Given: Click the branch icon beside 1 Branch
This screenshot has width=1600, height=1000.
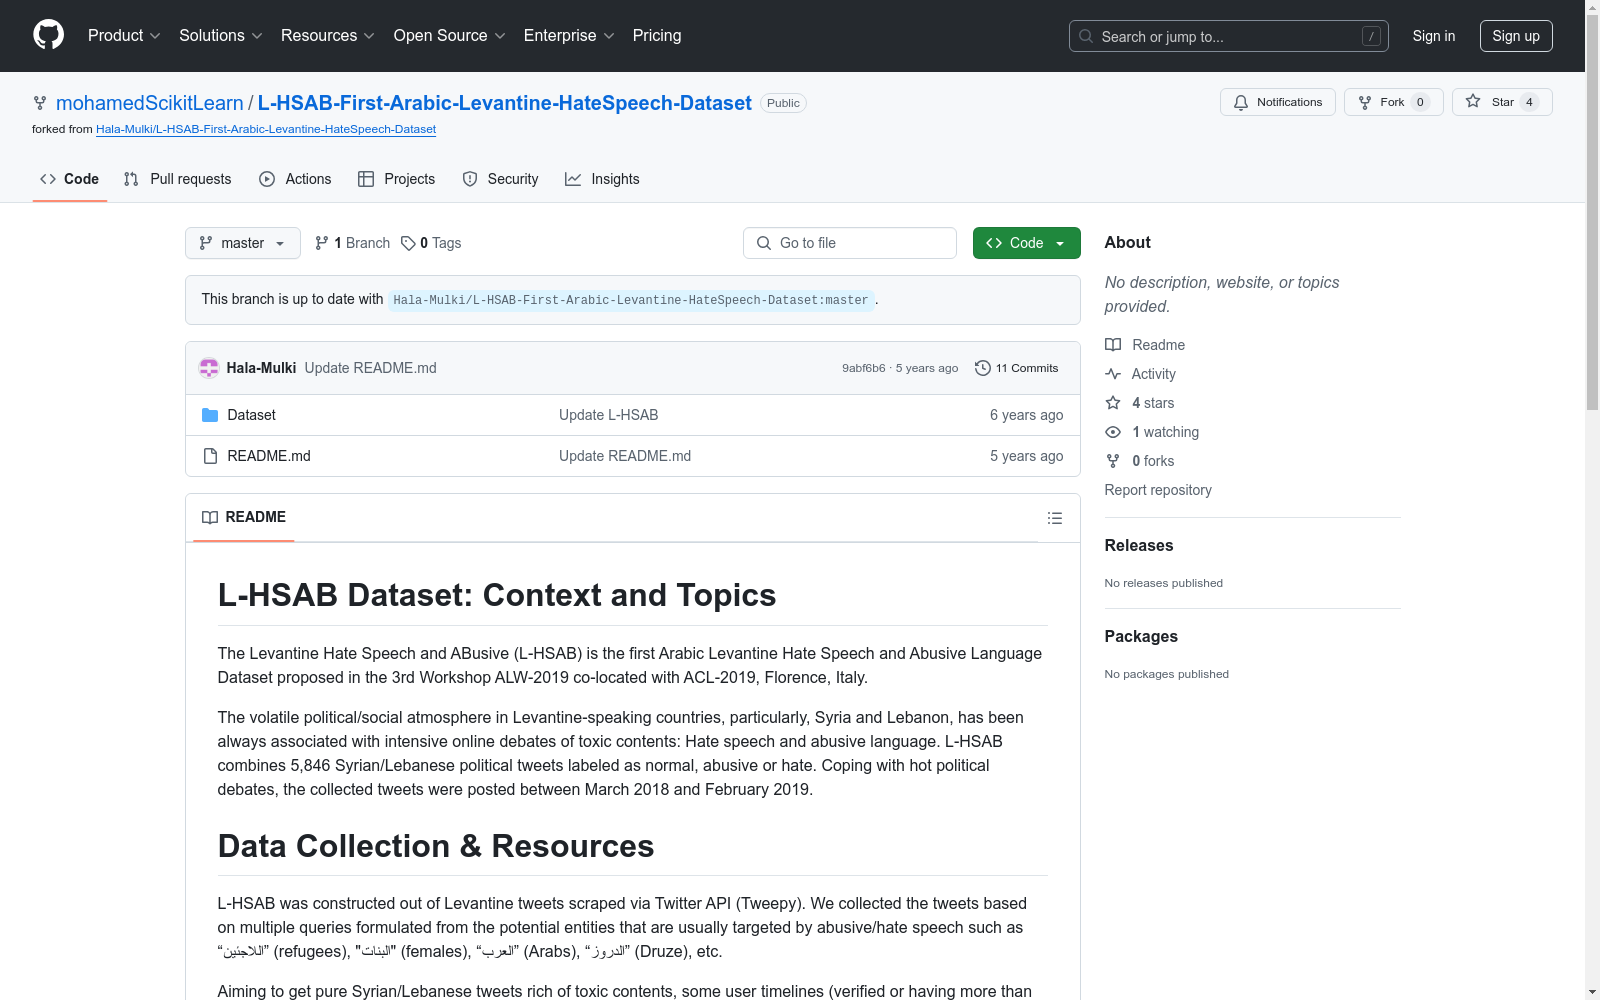Looking at the screenshot, I should point(322,243).
